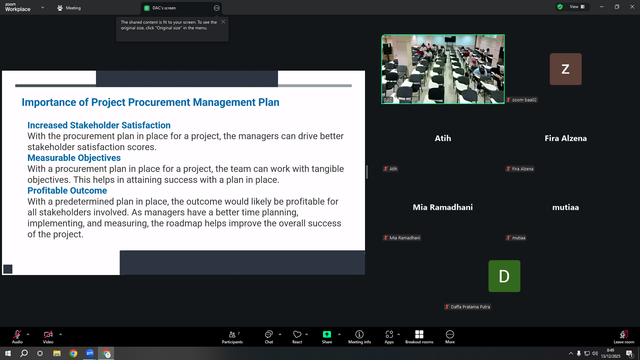Open the Zoom Workplace dropdown chevron
The width and height of the screenshot is (640, 360).
(42, 7)
